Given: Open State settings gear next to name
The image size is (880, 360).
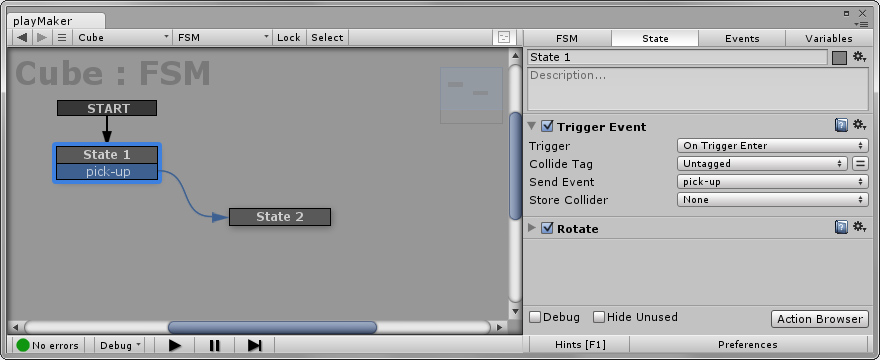Looking at the screenshot, I should point(859,57).
